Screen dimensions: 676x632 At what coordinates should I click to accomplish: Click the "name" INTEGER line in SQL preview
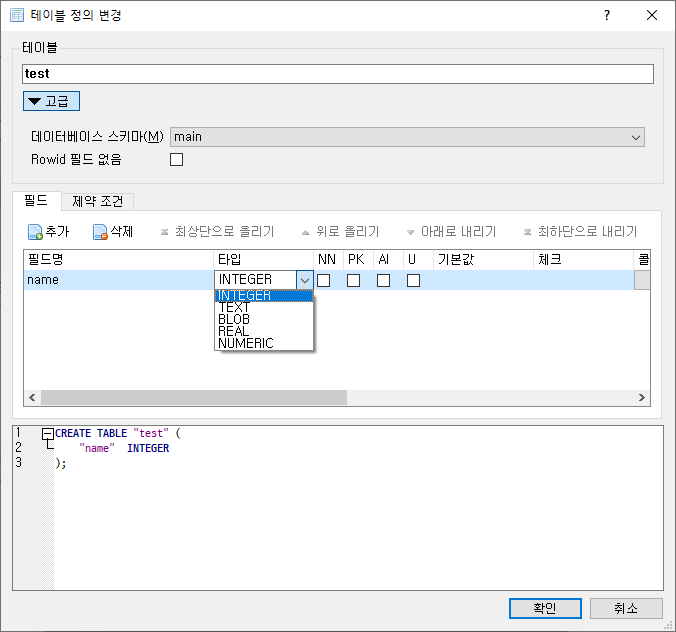[x=124, y=448]
